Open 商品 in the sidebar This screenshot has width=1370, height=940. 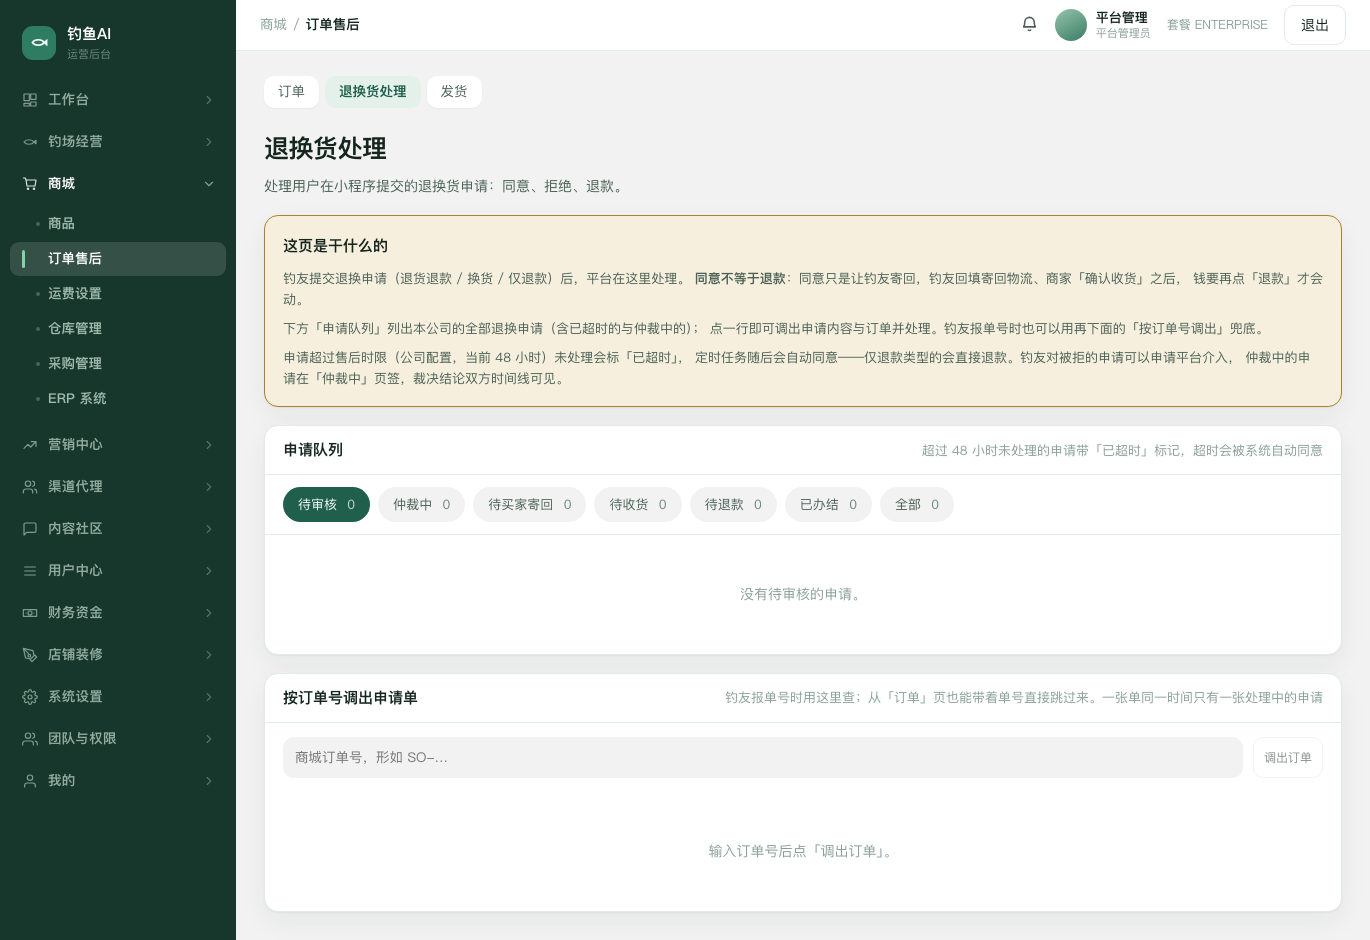tap(118, 224)
